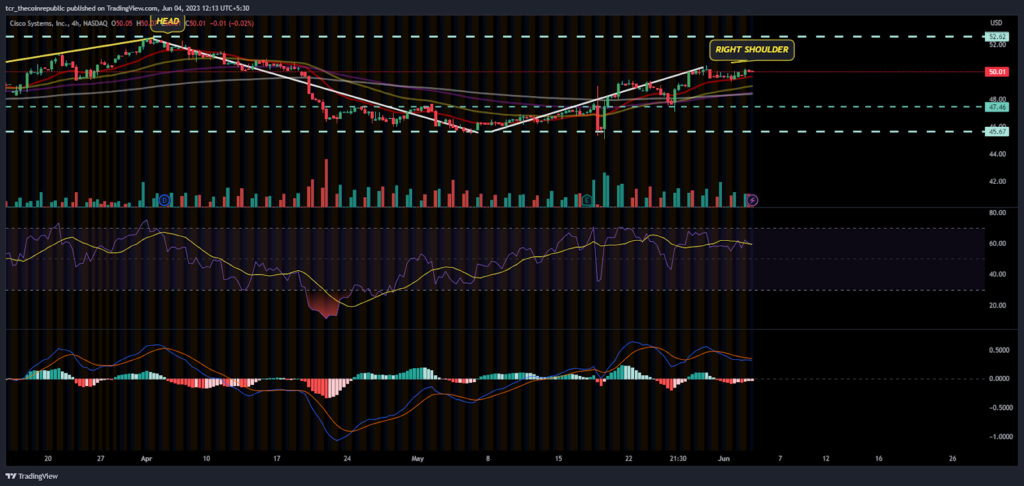Click the earnings E event marker
The image size is (1024, 486).
point(588,200)
